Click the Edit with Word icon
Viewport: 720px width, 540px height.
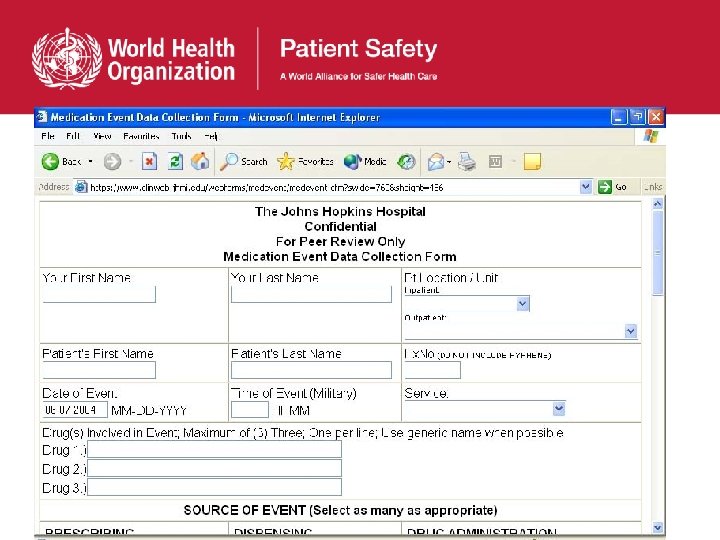pos(495,162)
